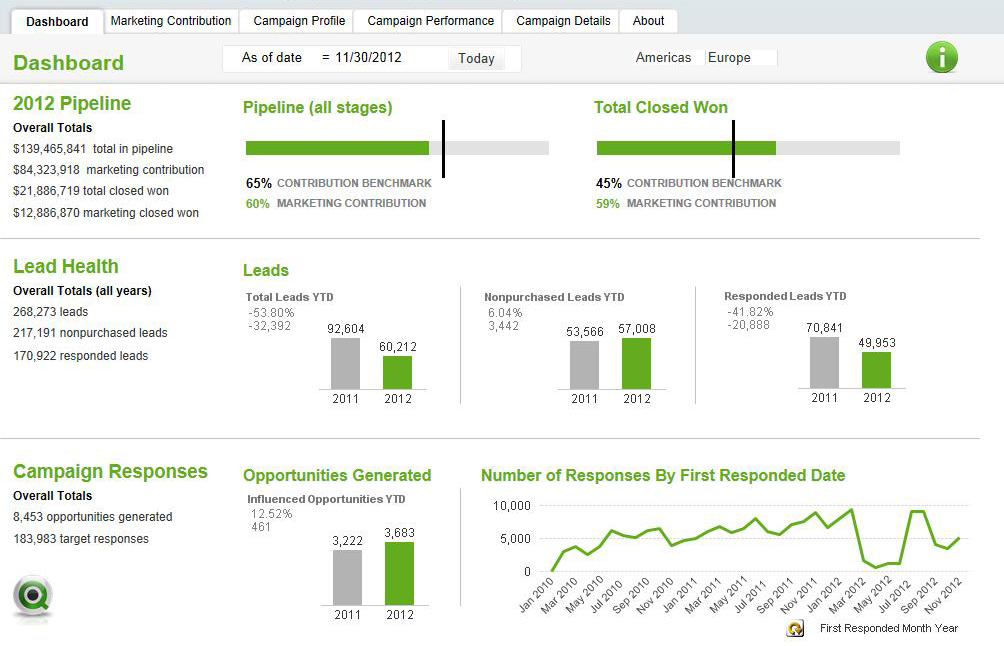Click the "8,453 opportunities generated" text
1004x646 pixels.
[93, 517]
